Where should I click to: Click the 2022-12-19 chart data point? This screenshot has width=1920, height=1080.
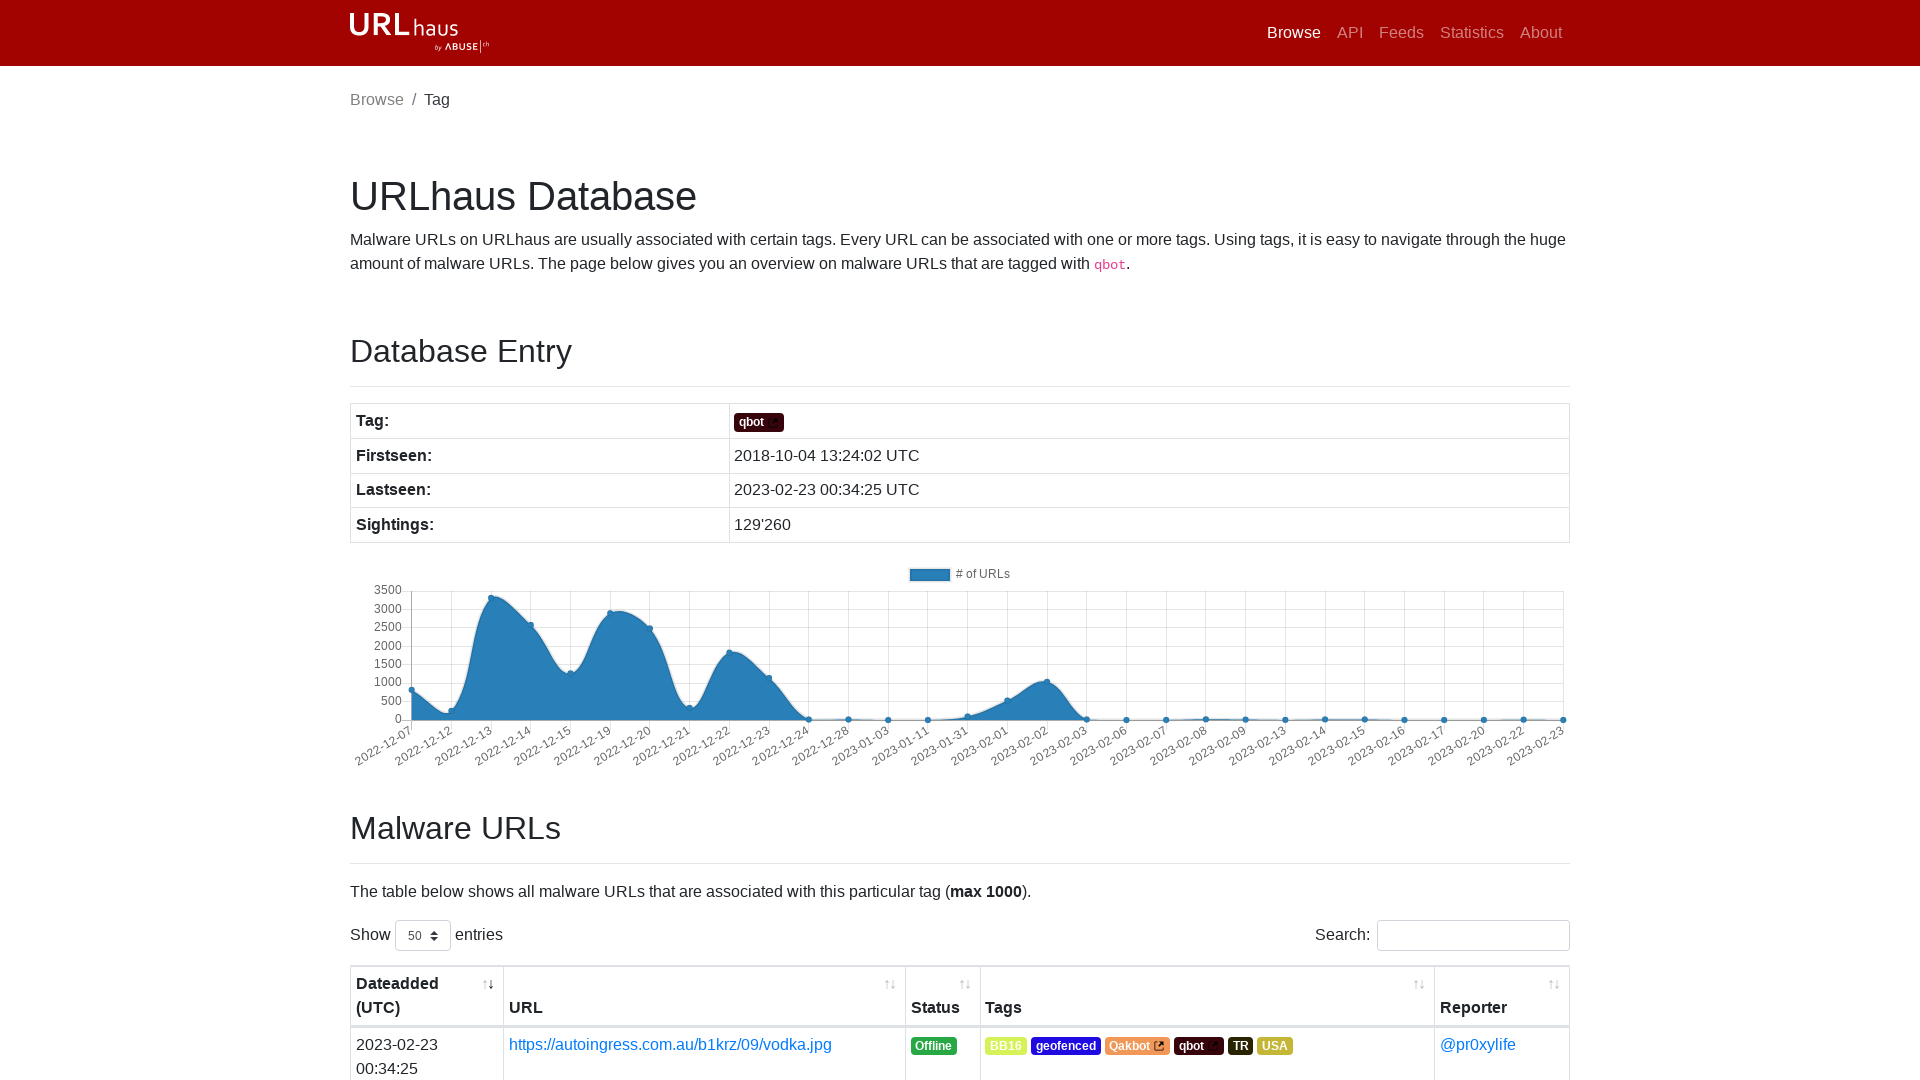[x=610, y=613]
